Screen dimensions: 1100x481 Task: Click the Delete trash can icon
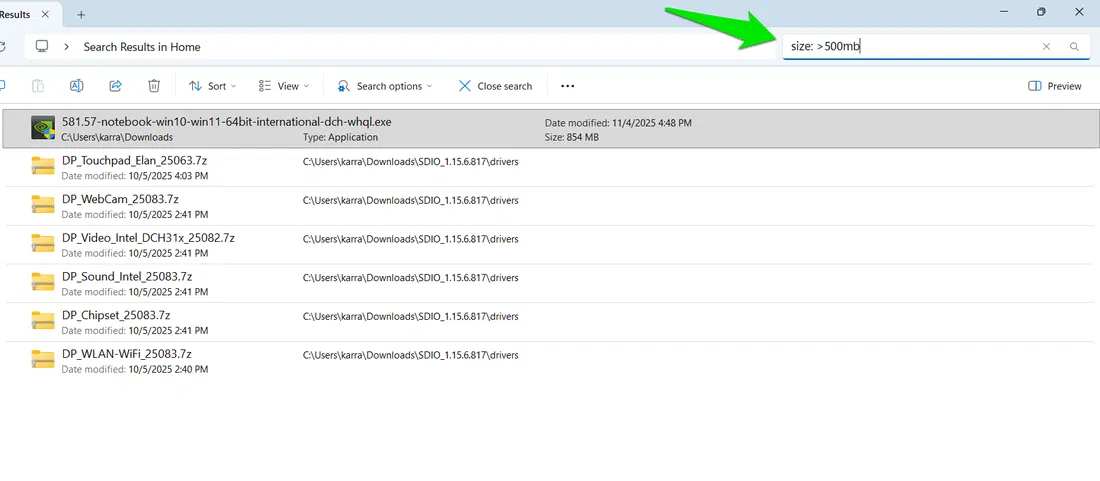click(154, 86)
